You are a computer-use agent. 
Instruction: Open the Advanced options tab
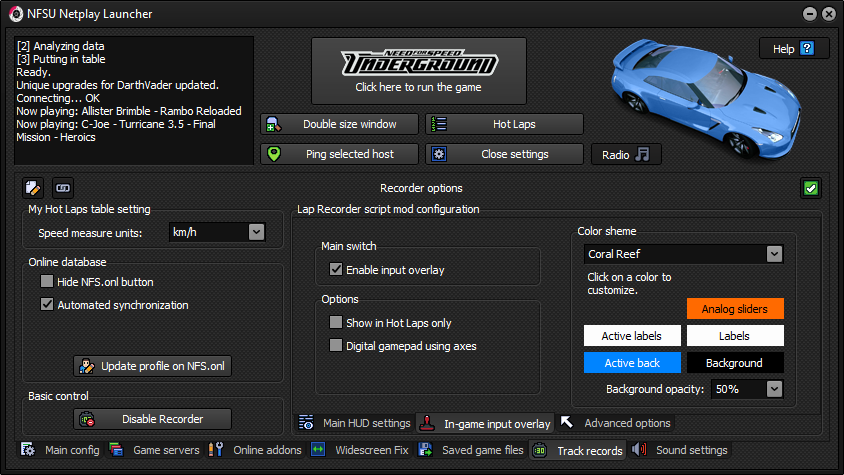[616, 423]
